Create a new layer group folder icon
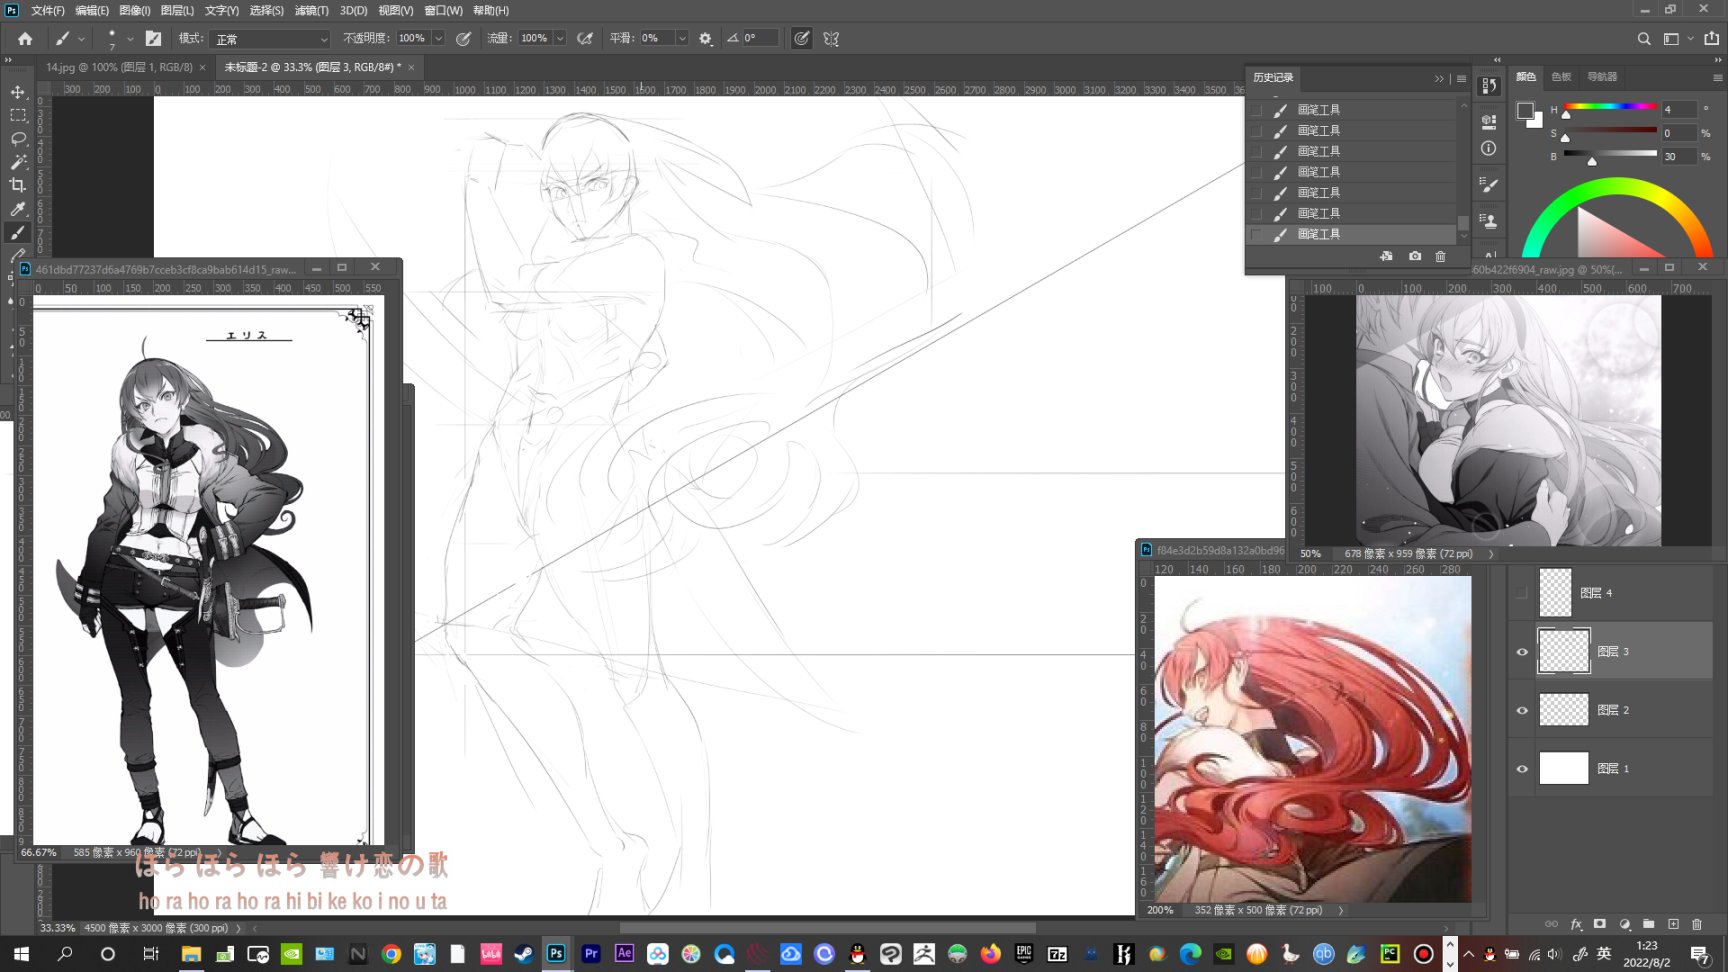 point(1648,924)
